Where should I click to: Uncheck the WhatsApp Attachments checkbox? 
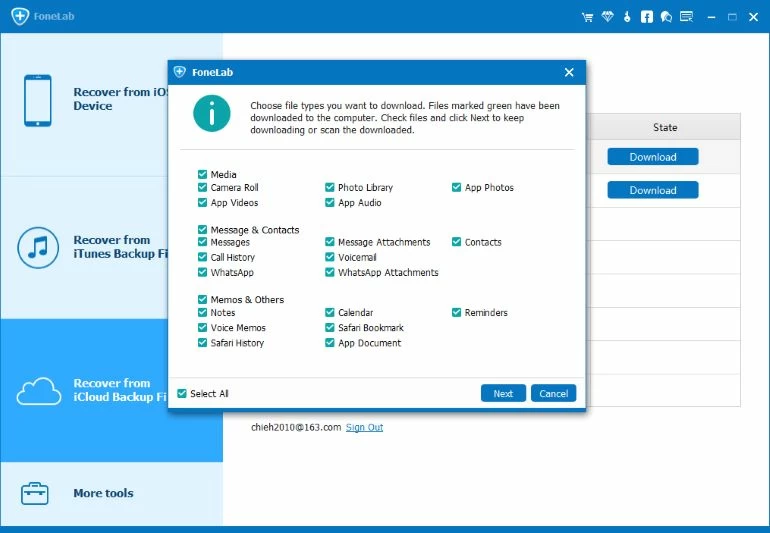(330, 273)
